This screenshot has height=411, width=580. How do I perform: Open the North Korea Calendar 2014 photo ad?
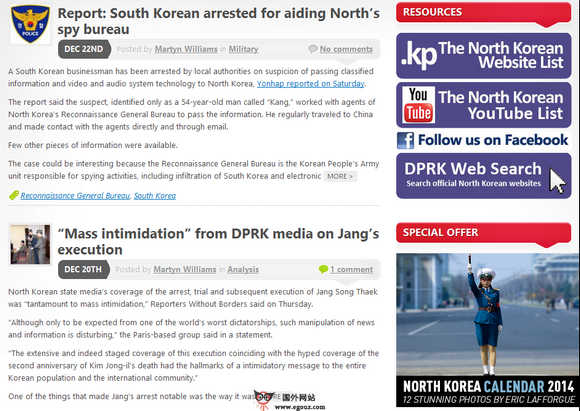point(488,314)
